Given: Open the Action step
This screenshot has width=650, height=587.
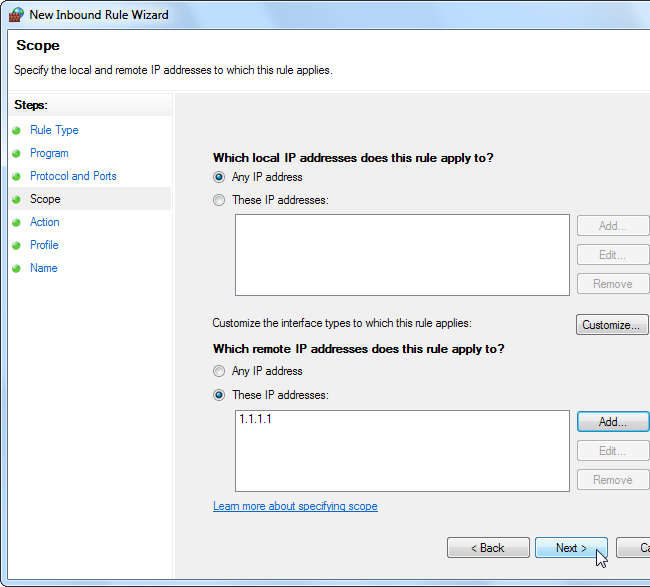Looking at the screenshot, I should coord(45,222).
